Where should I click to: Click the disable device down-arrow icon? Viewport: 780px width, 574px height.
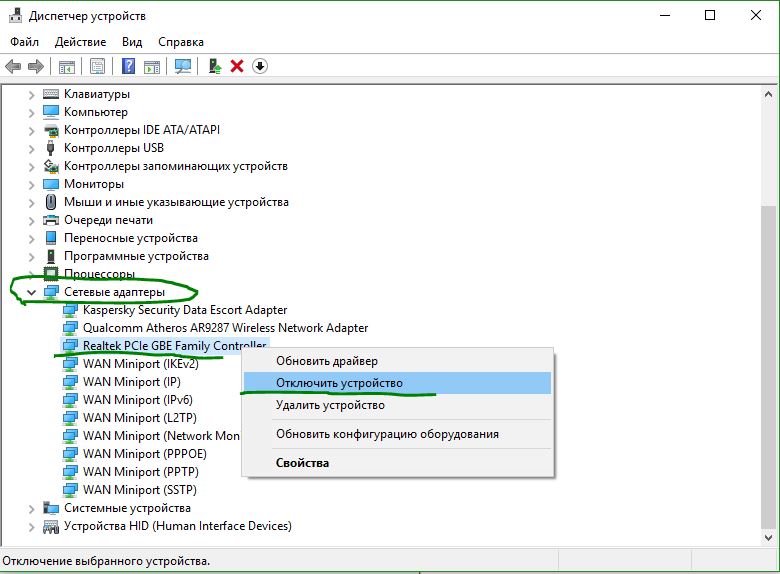(x=260, y=66)
